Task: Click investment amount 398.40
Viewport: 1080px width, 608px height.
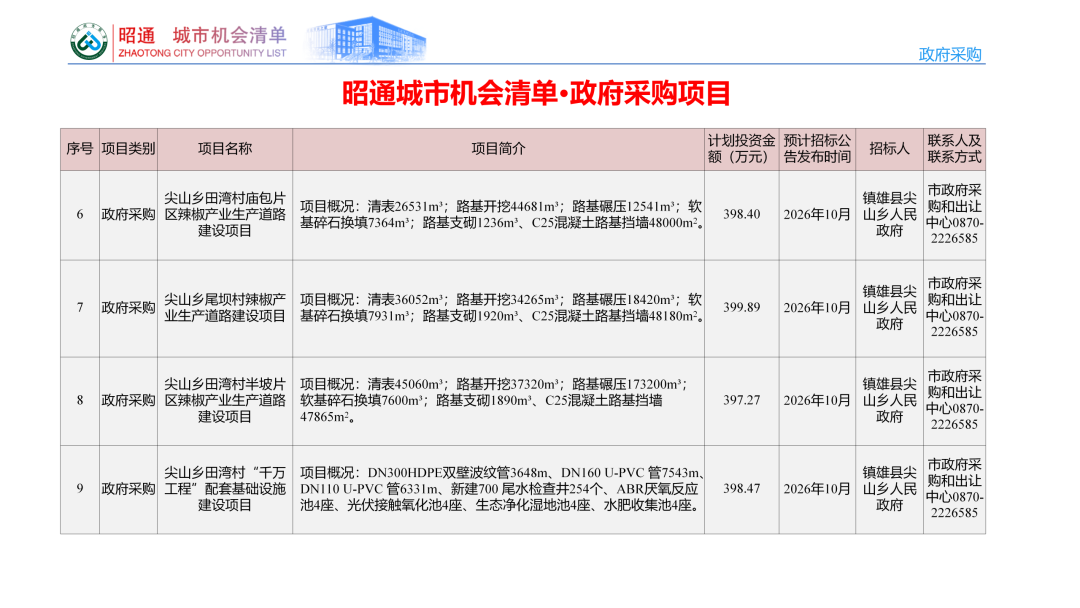Action: pyautogui.click(x=742, y=215)
